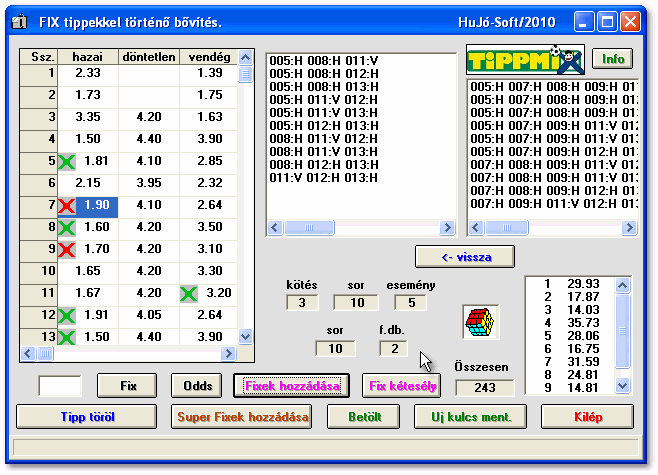Minimize the window
Screen dimensions: 658x475
[x=584, y=21]
